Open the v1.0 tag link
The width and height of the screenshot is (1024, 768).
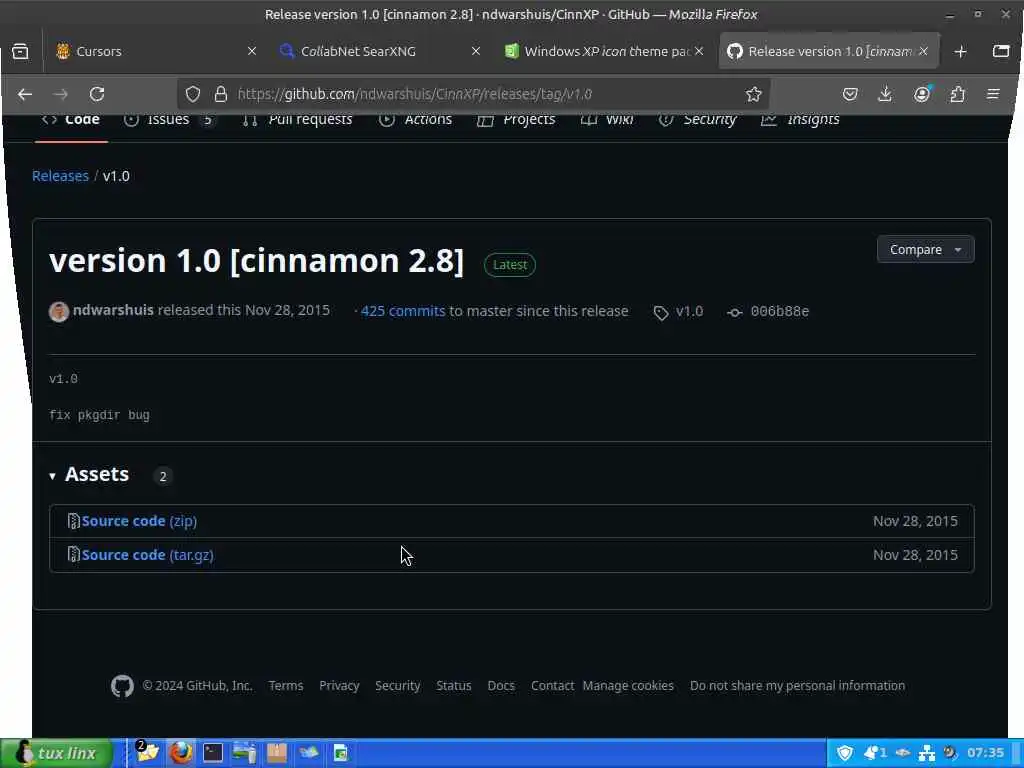679,312
